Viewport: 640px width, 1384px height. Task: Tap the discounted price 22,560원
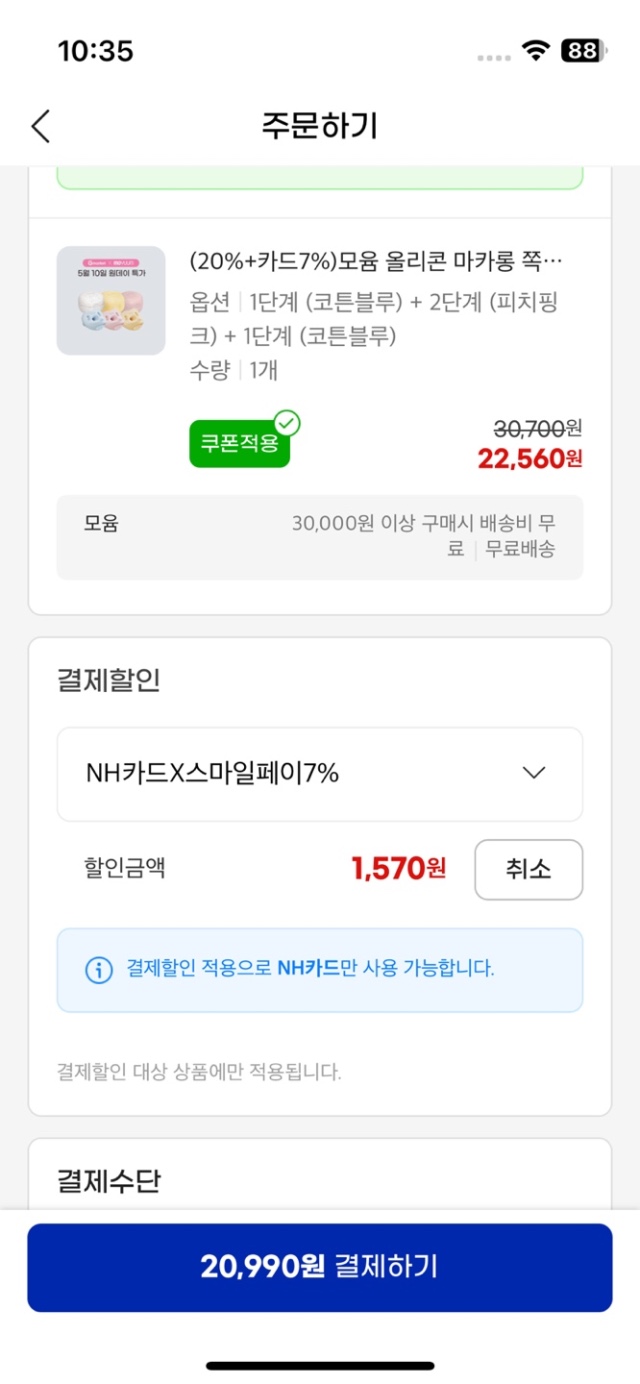coord(530,458)
